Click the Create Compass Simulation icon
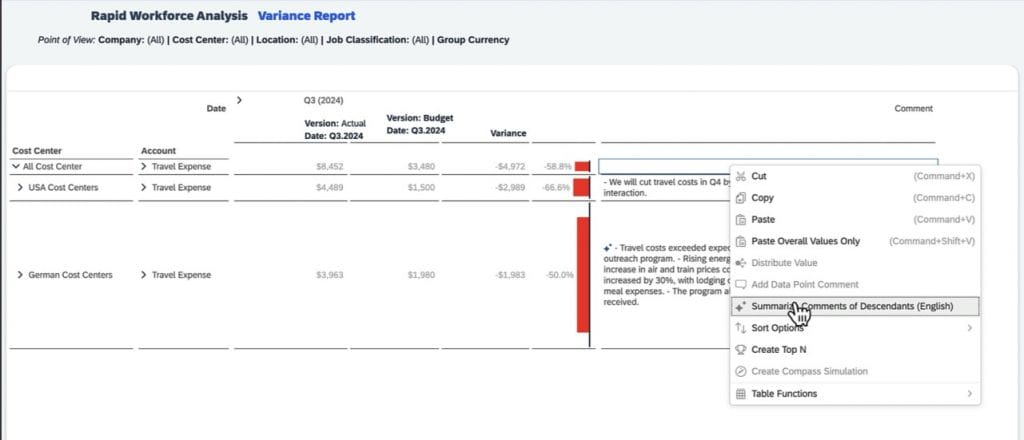 coord(741,372)
